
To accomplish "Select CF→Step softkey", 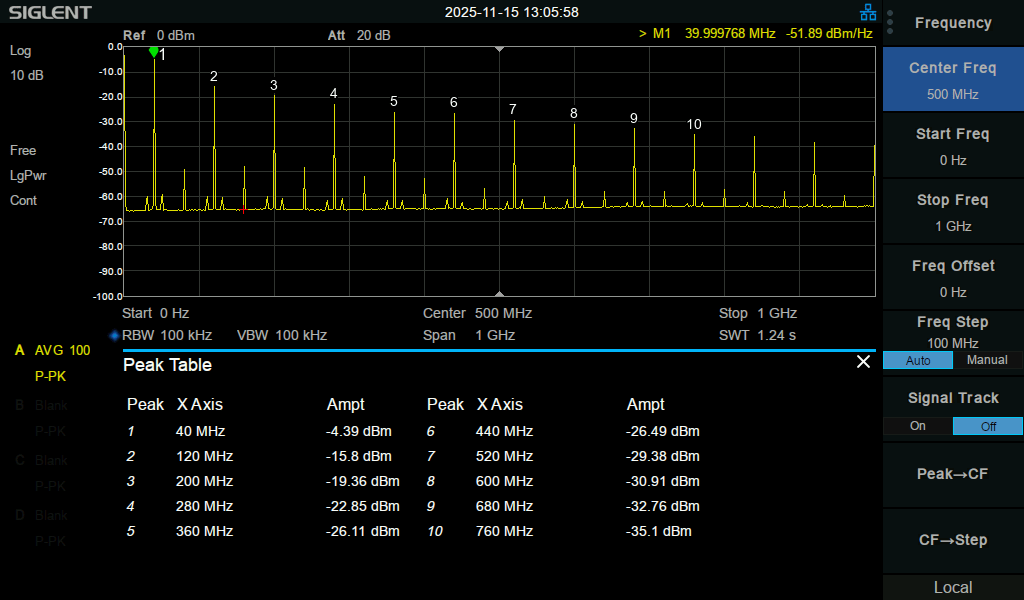I will (x=953, y=541).
